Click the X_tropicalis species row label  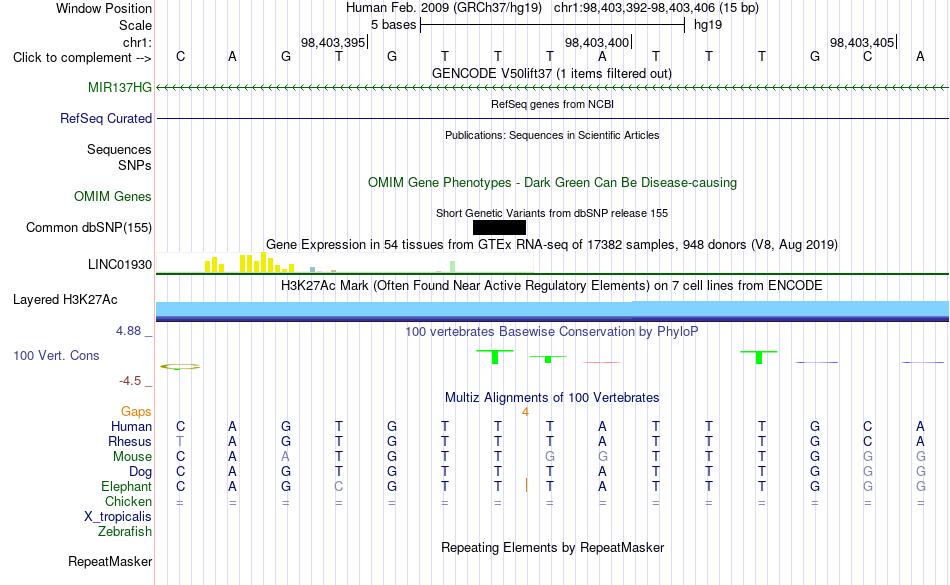point(118,517)
